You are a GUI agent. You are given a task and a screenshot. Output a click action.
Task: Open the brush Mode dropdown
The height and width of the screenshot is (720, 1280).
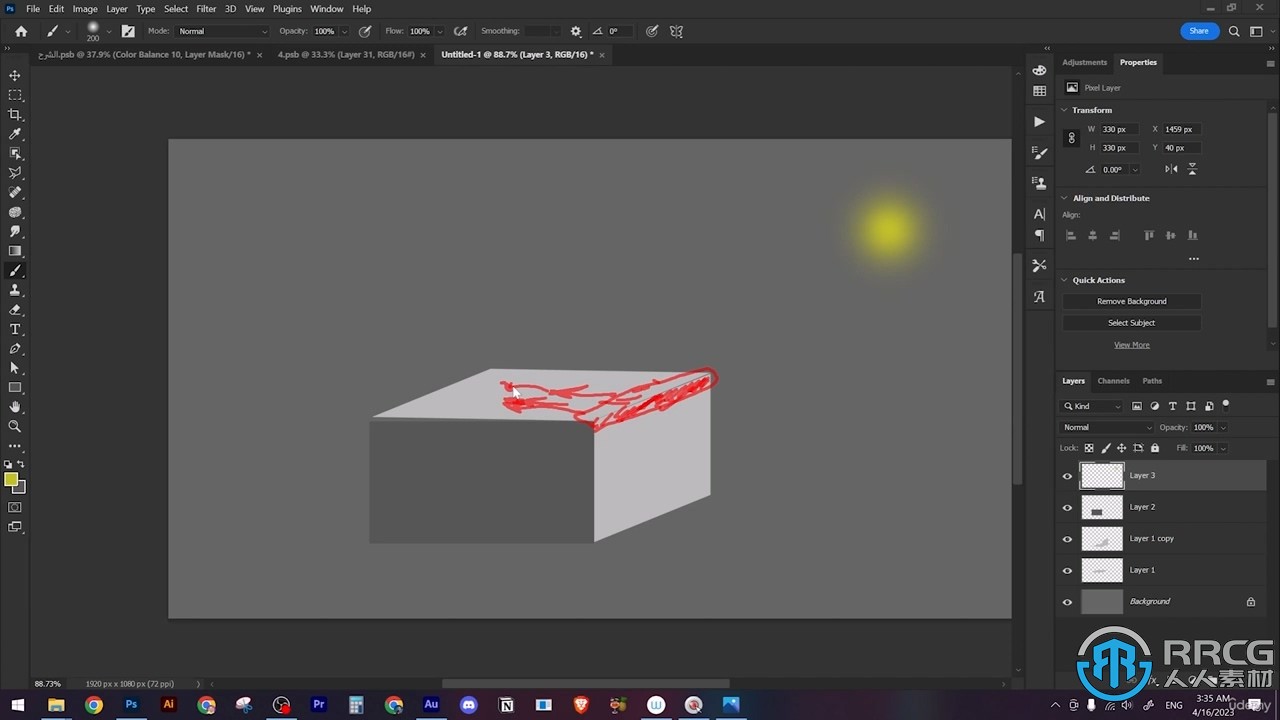(x=222, y=31)
